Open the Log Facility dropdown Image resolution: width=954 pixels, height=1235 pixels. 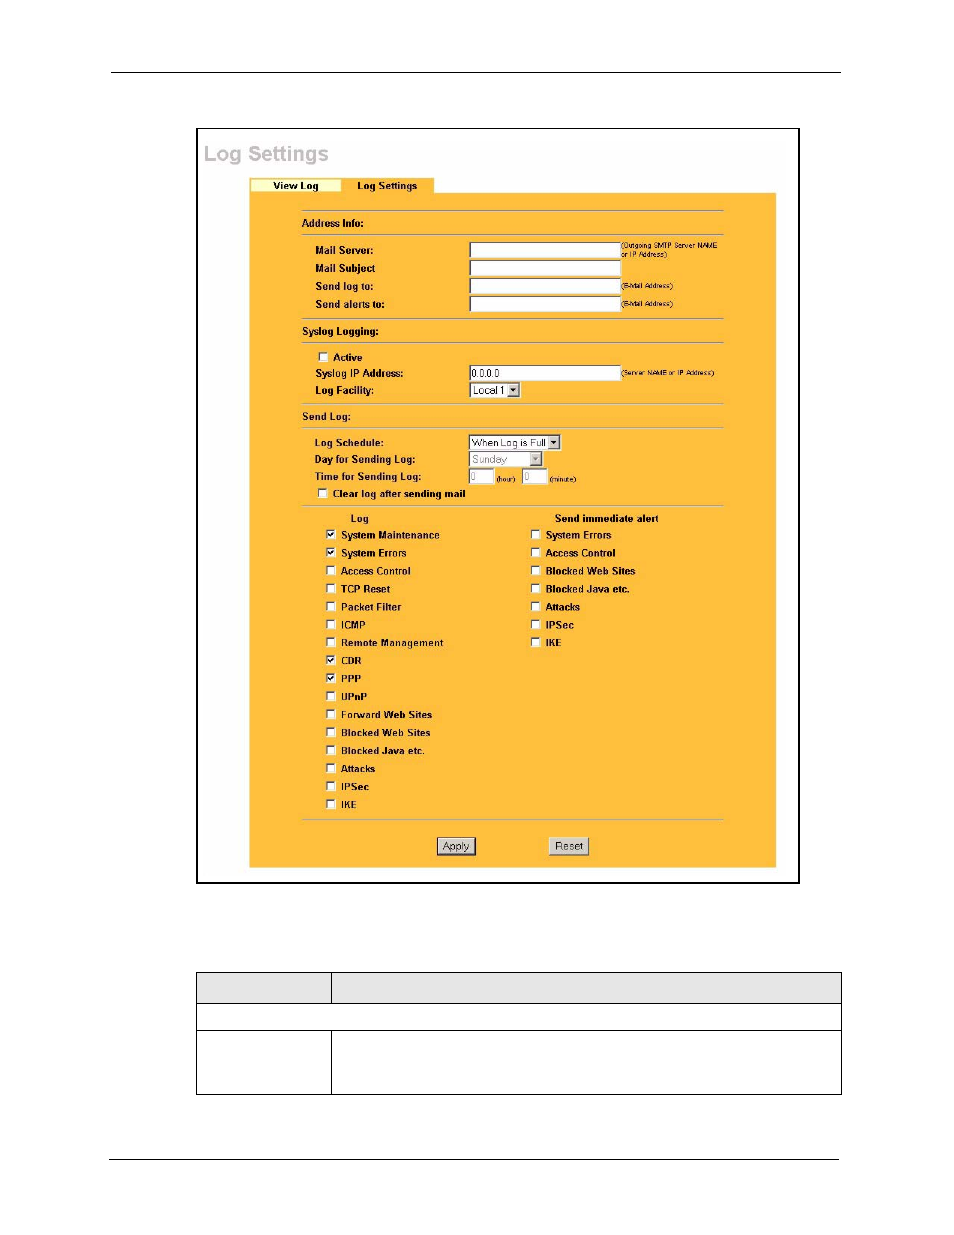pyautogui.click(x=495, y=391)
